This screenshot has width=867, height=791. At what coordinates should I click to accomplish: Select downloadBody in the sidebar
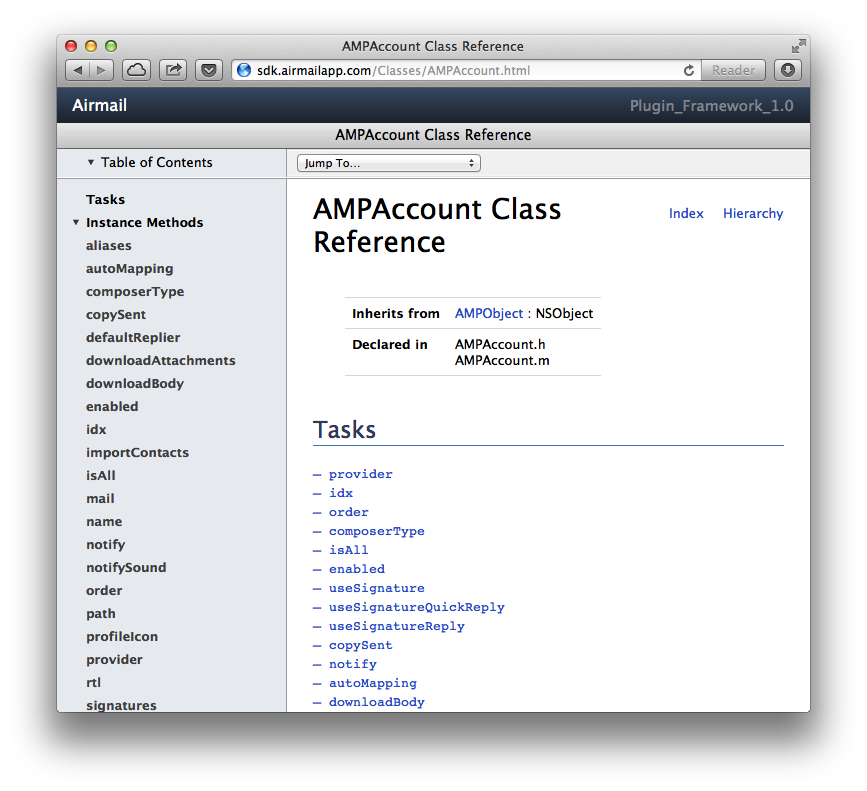click(135, 384)
